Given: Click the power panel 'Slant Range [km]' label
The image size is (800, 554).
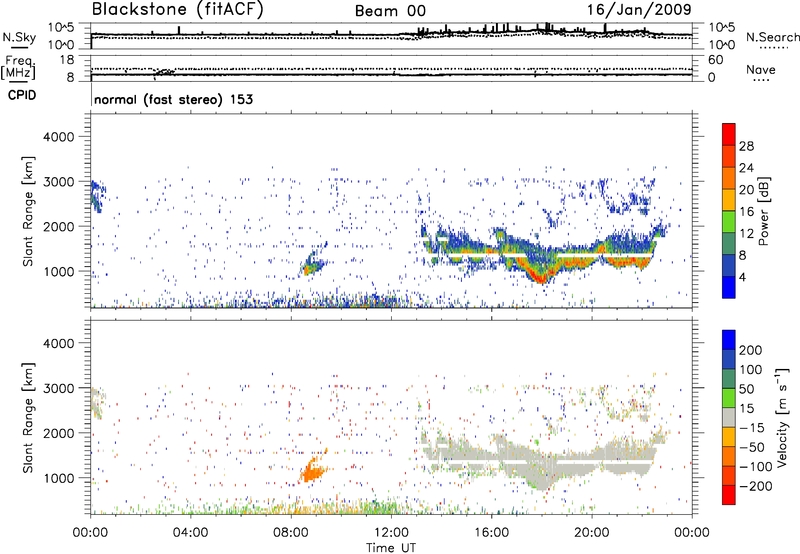Looking at the screenshot, I should [x=28, y=211].
